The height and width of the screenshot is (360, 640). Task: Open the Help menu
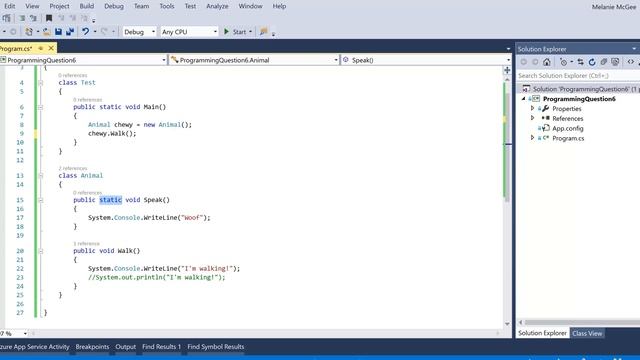(x=279, y=6)
